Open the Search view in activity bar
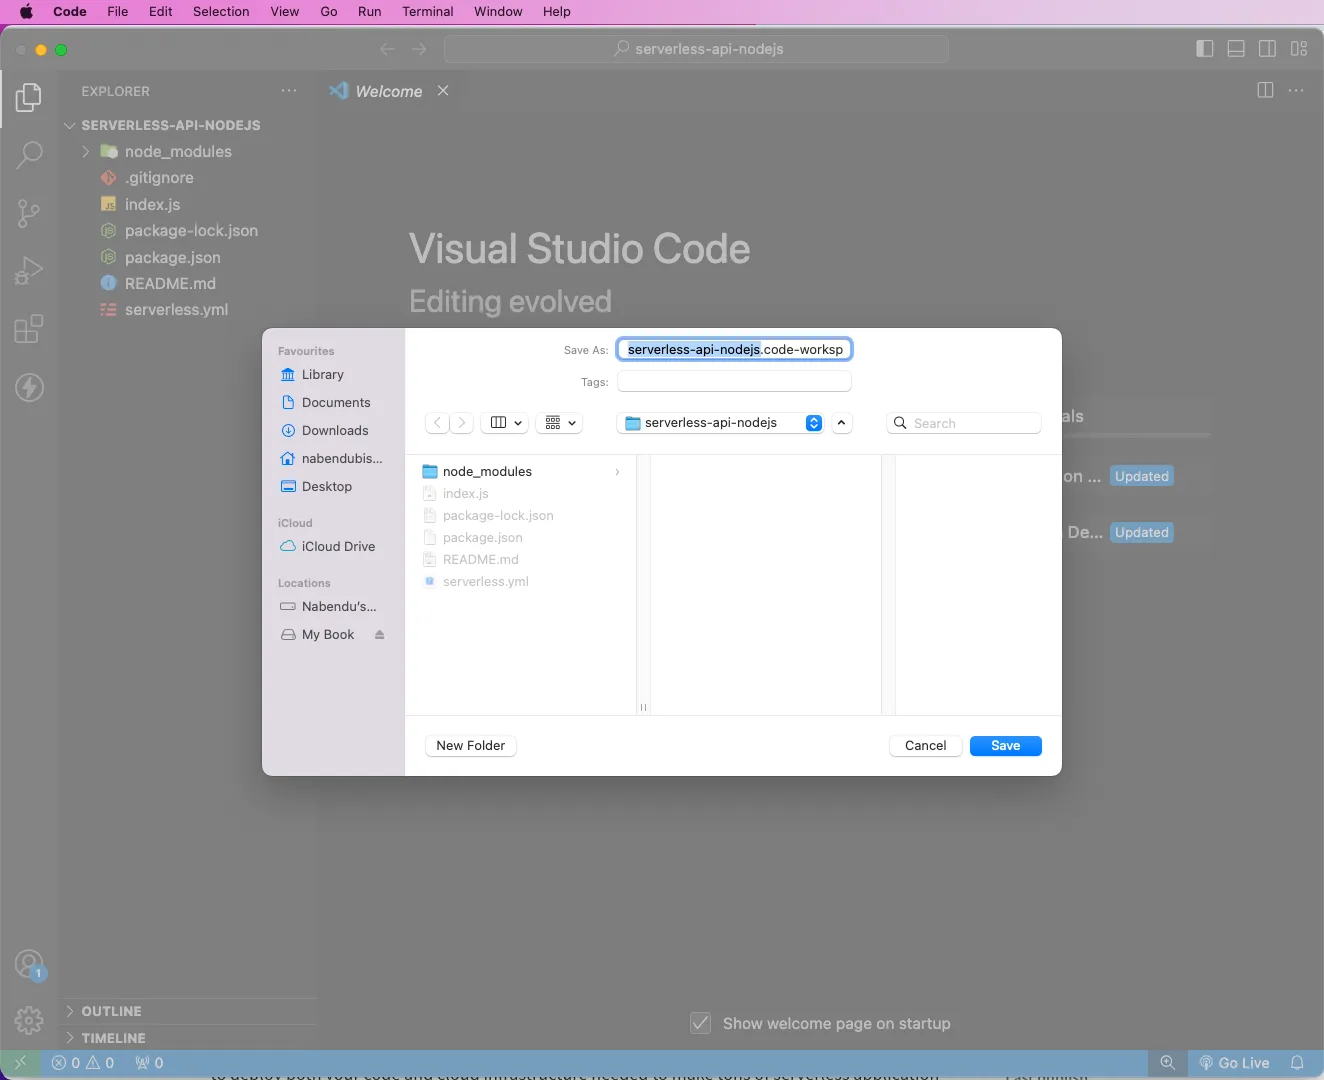The height and width of the screenshot is (1080, 1324). click(29, 154)
